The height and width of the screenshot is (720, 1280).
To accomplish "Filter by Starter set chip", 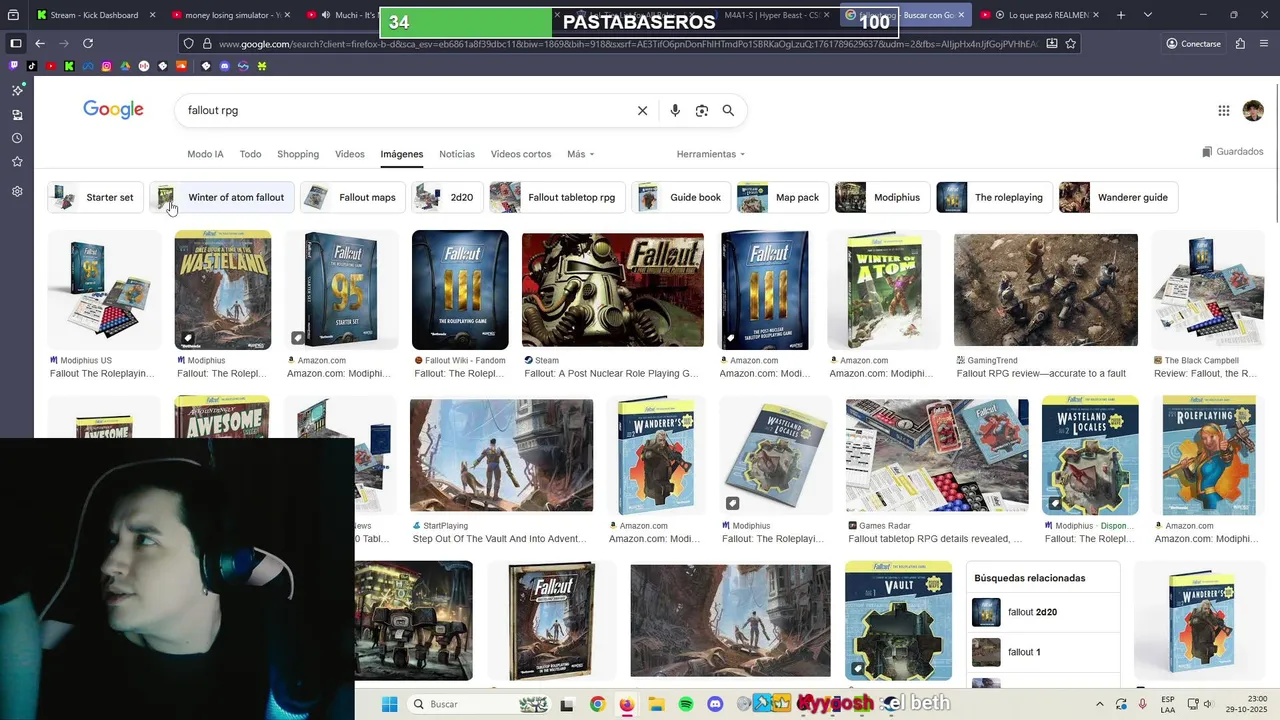I will [96, 197].
